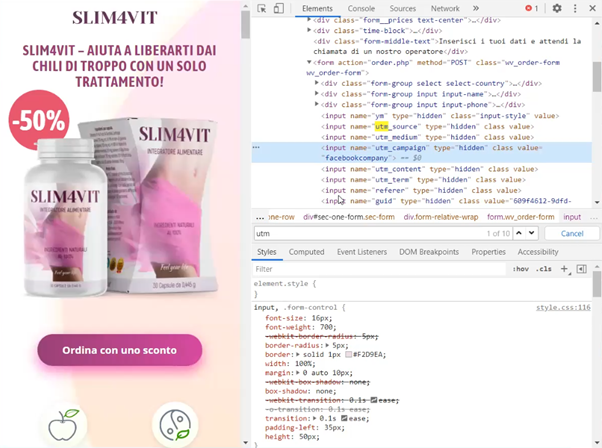Click the -50% discount badge
602x448 pixels.
[x=39, y=120]
